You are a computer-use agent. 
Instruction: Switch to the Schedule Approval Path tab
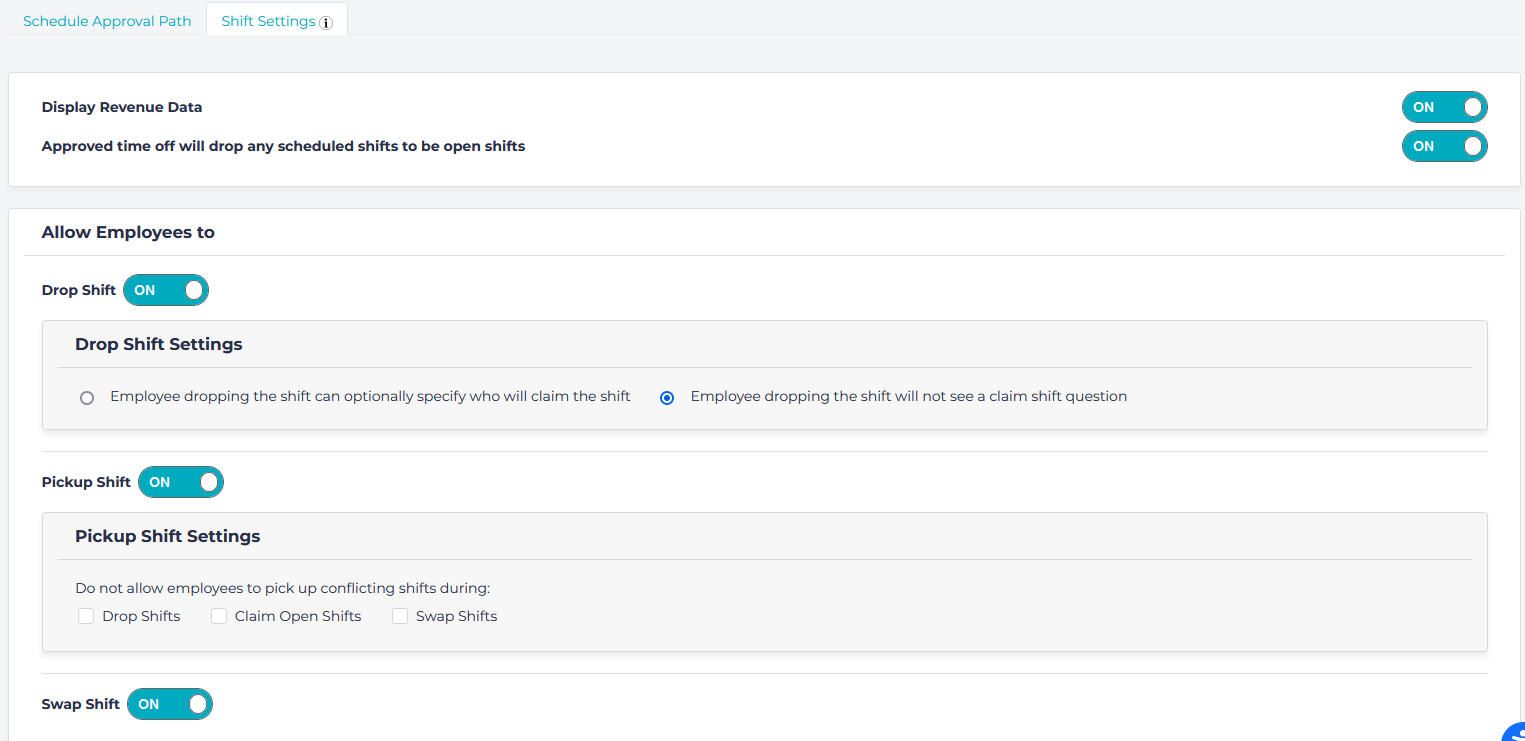click(107, 21)
